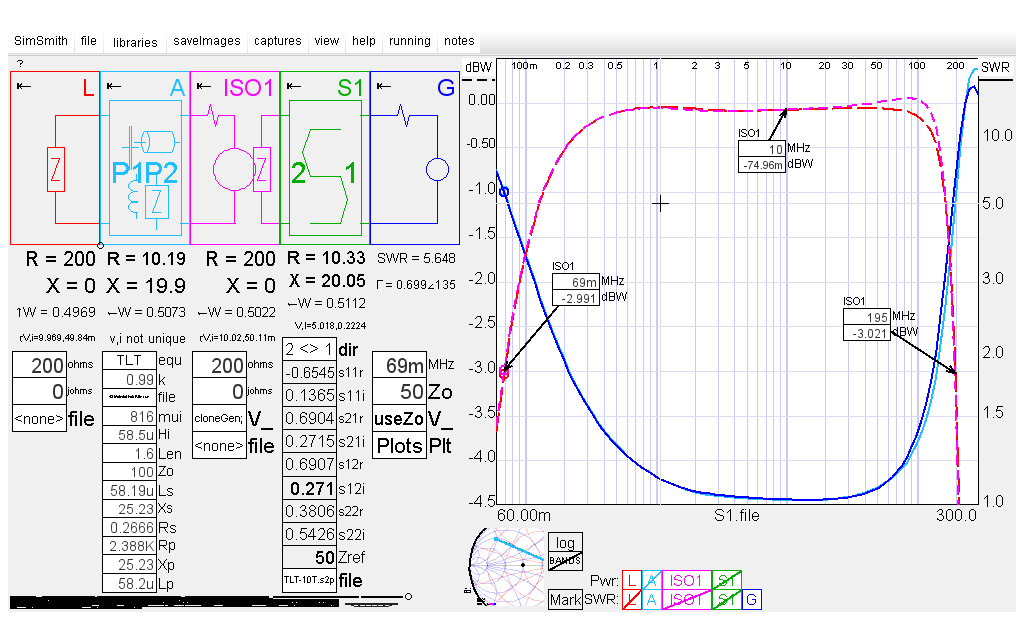
Task: Click the 195 MHz marker label on chart
Action: (x=867, y=317)
